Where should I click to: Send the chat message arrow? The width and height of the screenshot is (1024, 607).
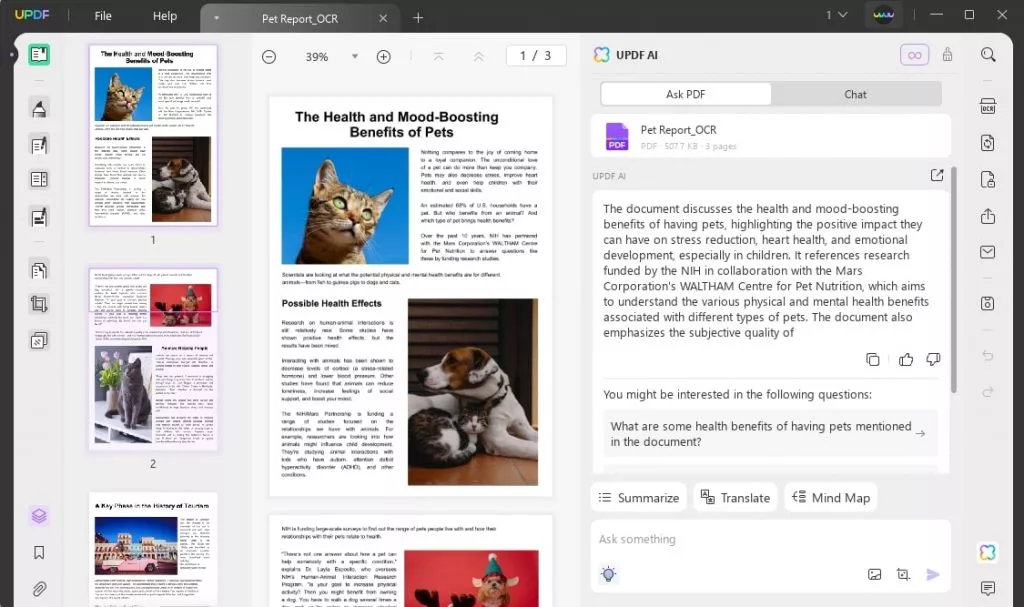(x=933, y=574)
